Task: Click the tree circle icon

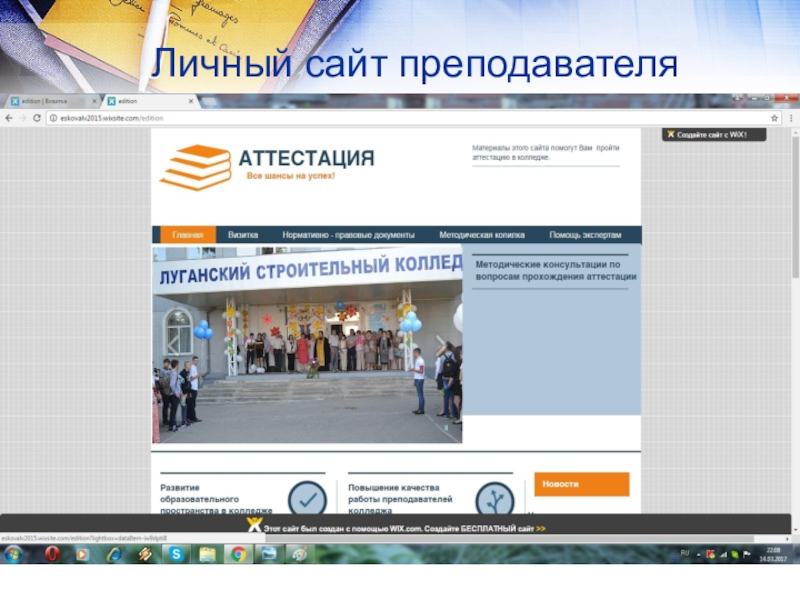Action: pos(494,499)
